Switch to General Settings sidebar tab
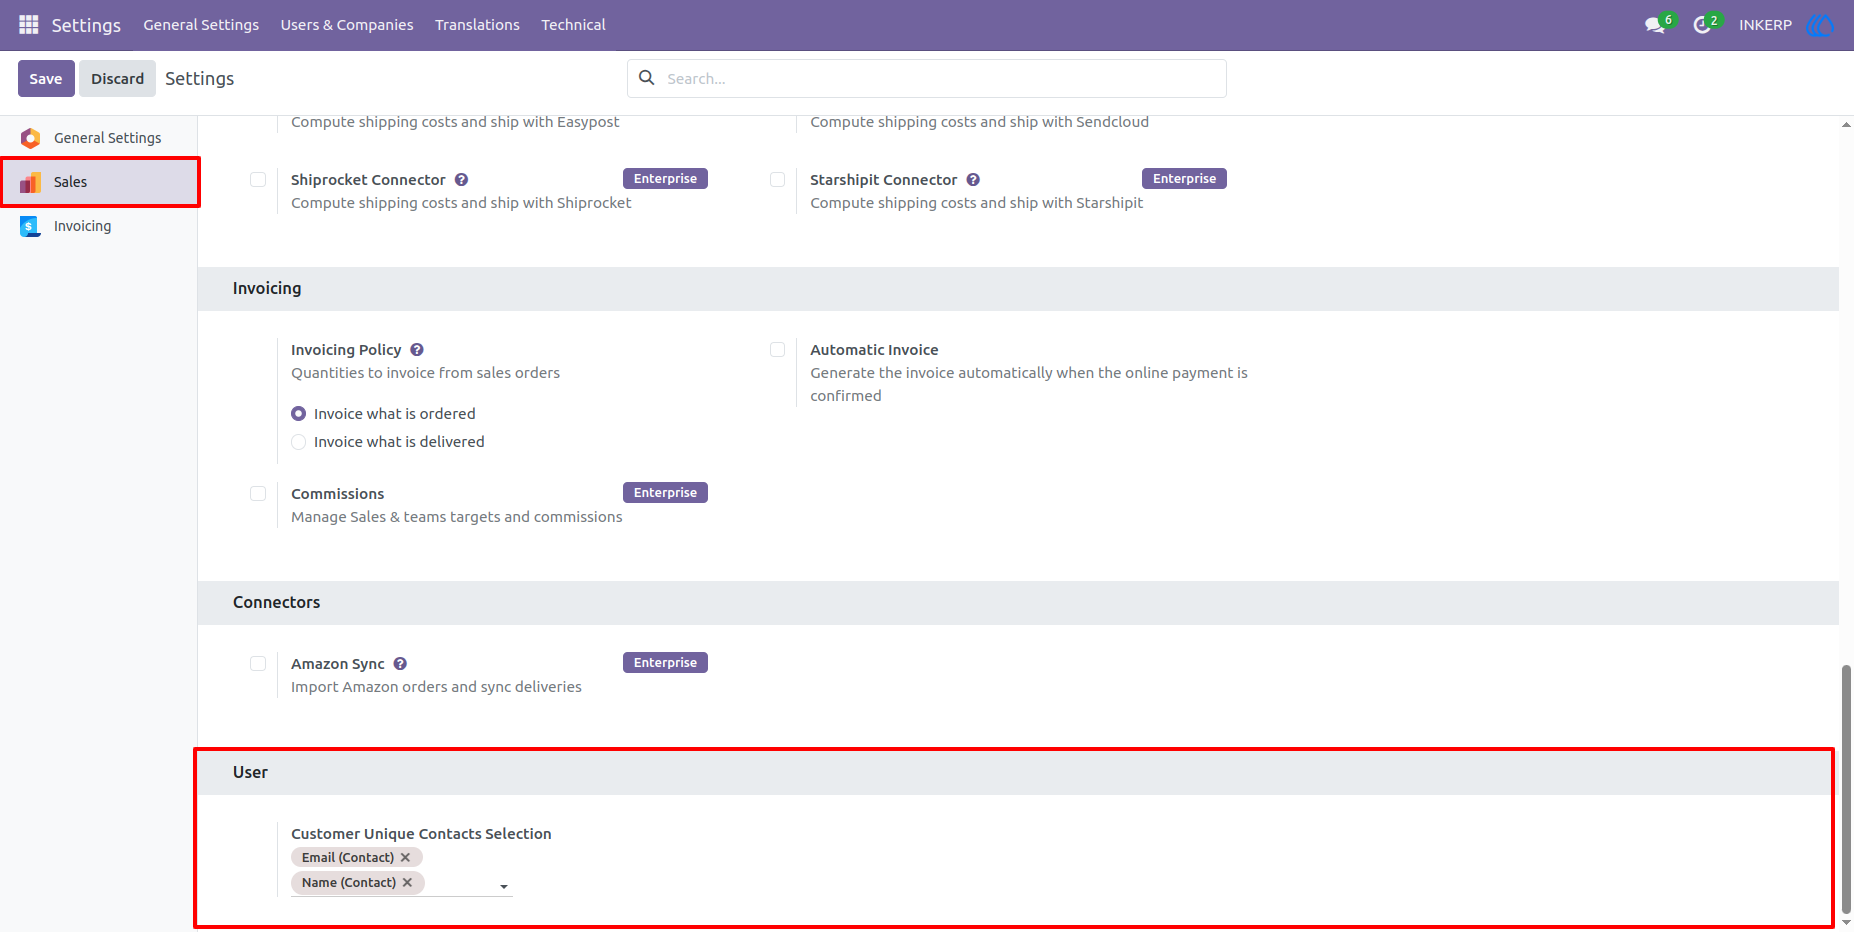The width and height of the screenshot is (1854, 932). tap(99, 138)
